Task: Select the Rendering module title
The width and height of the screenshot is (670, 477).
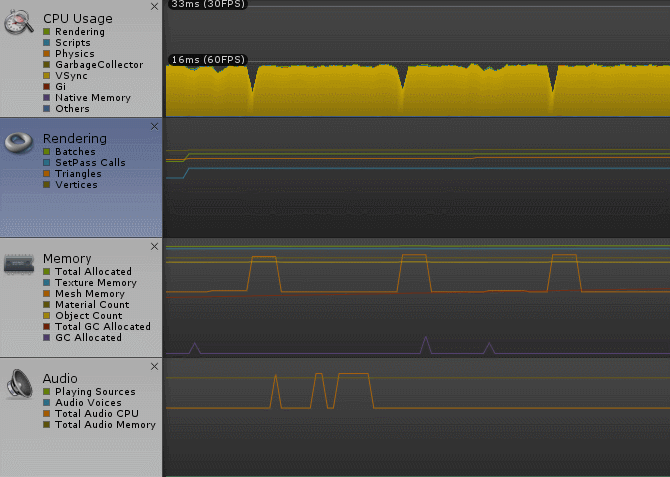Action: 75,138
